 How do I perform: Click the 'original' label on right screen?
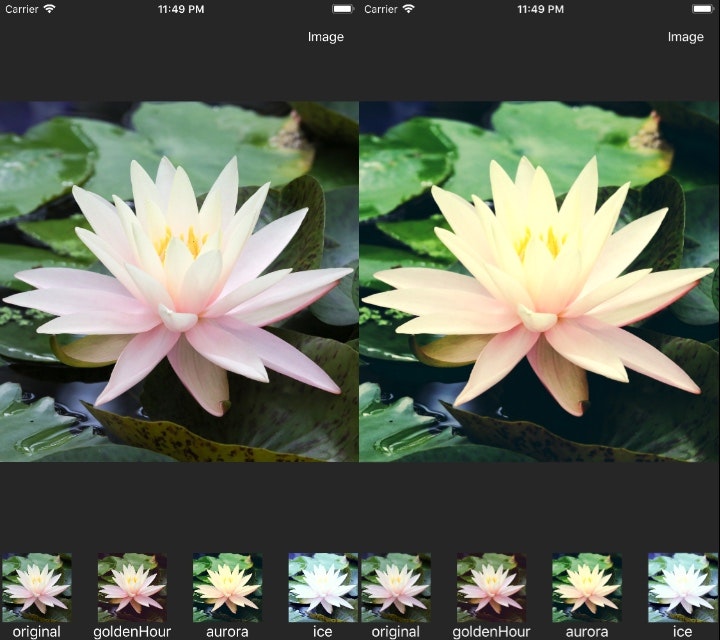[x=396, y=632]
